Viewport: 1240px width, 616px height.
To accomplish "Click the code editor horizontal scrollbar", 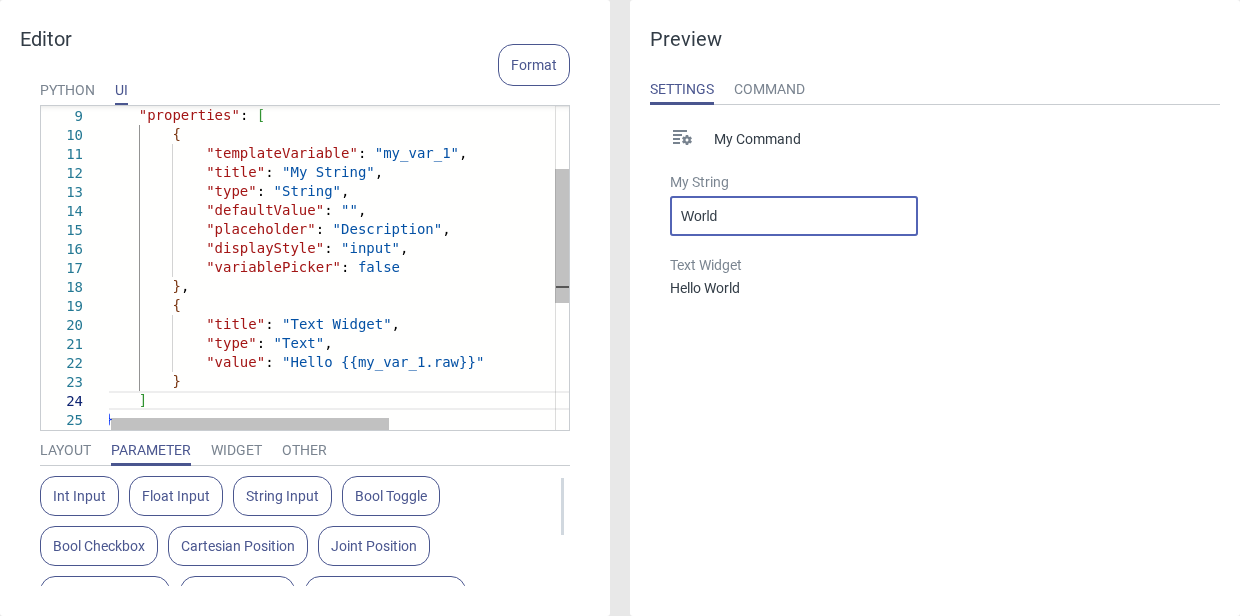I will (250, 424).
